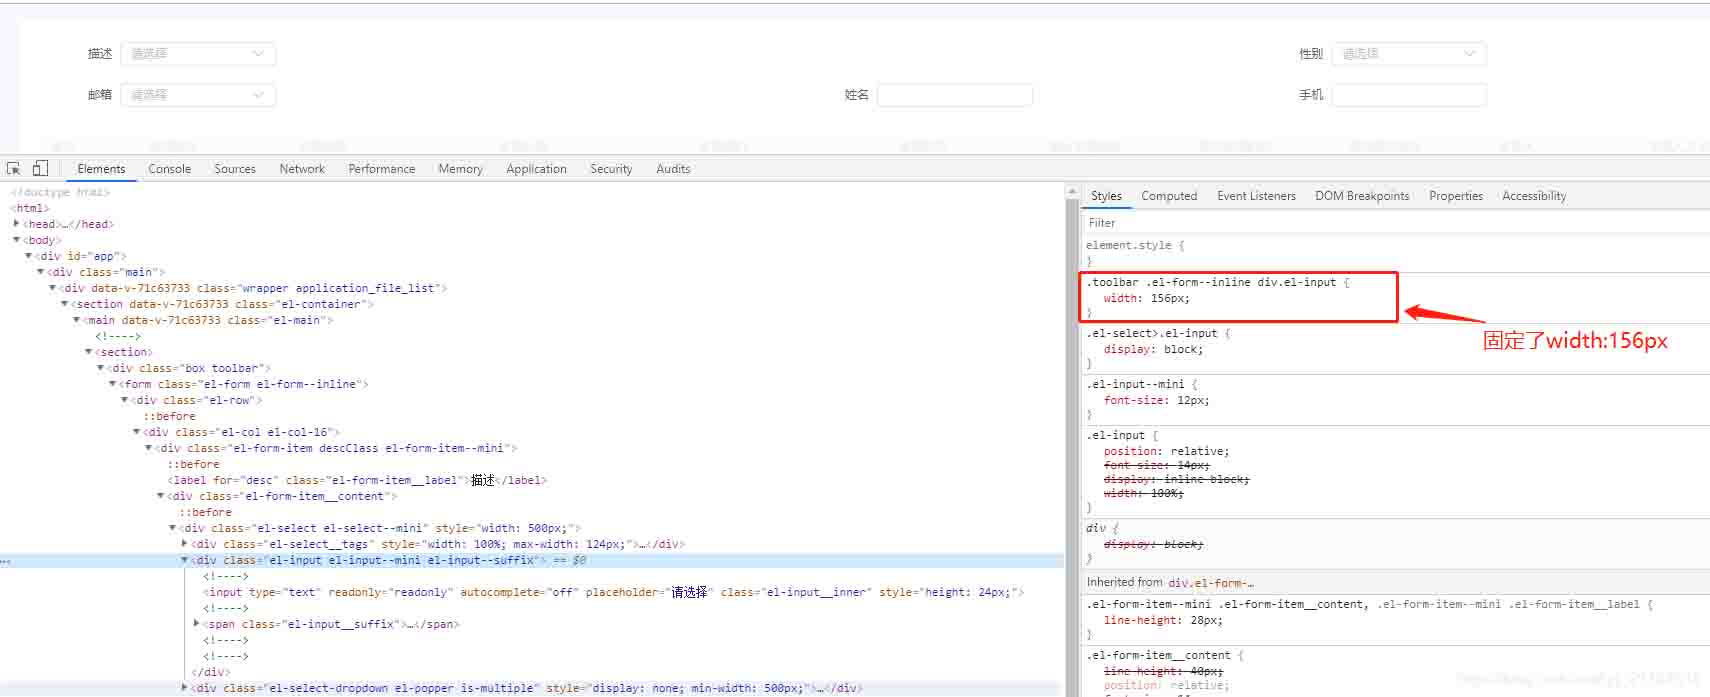Viewport: 1710px width, 697px height.
Task: Select the input type="text" readonly line
Action: (613, 592)
